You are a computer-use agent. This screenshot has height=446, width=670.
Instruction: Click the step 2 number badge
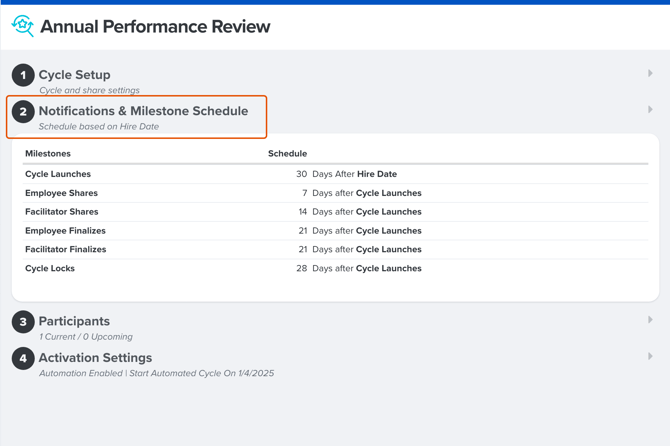[x=23, y=112]
